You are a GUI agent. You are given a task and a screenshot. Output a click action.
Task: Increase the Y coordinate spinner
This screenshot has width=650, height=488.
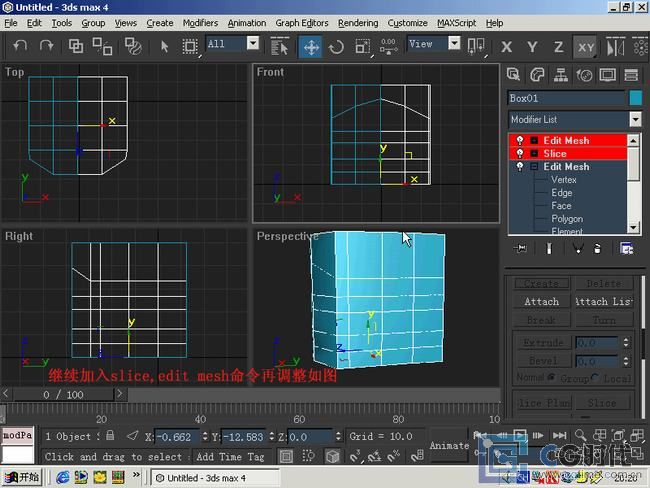click(x=272, y=433)
